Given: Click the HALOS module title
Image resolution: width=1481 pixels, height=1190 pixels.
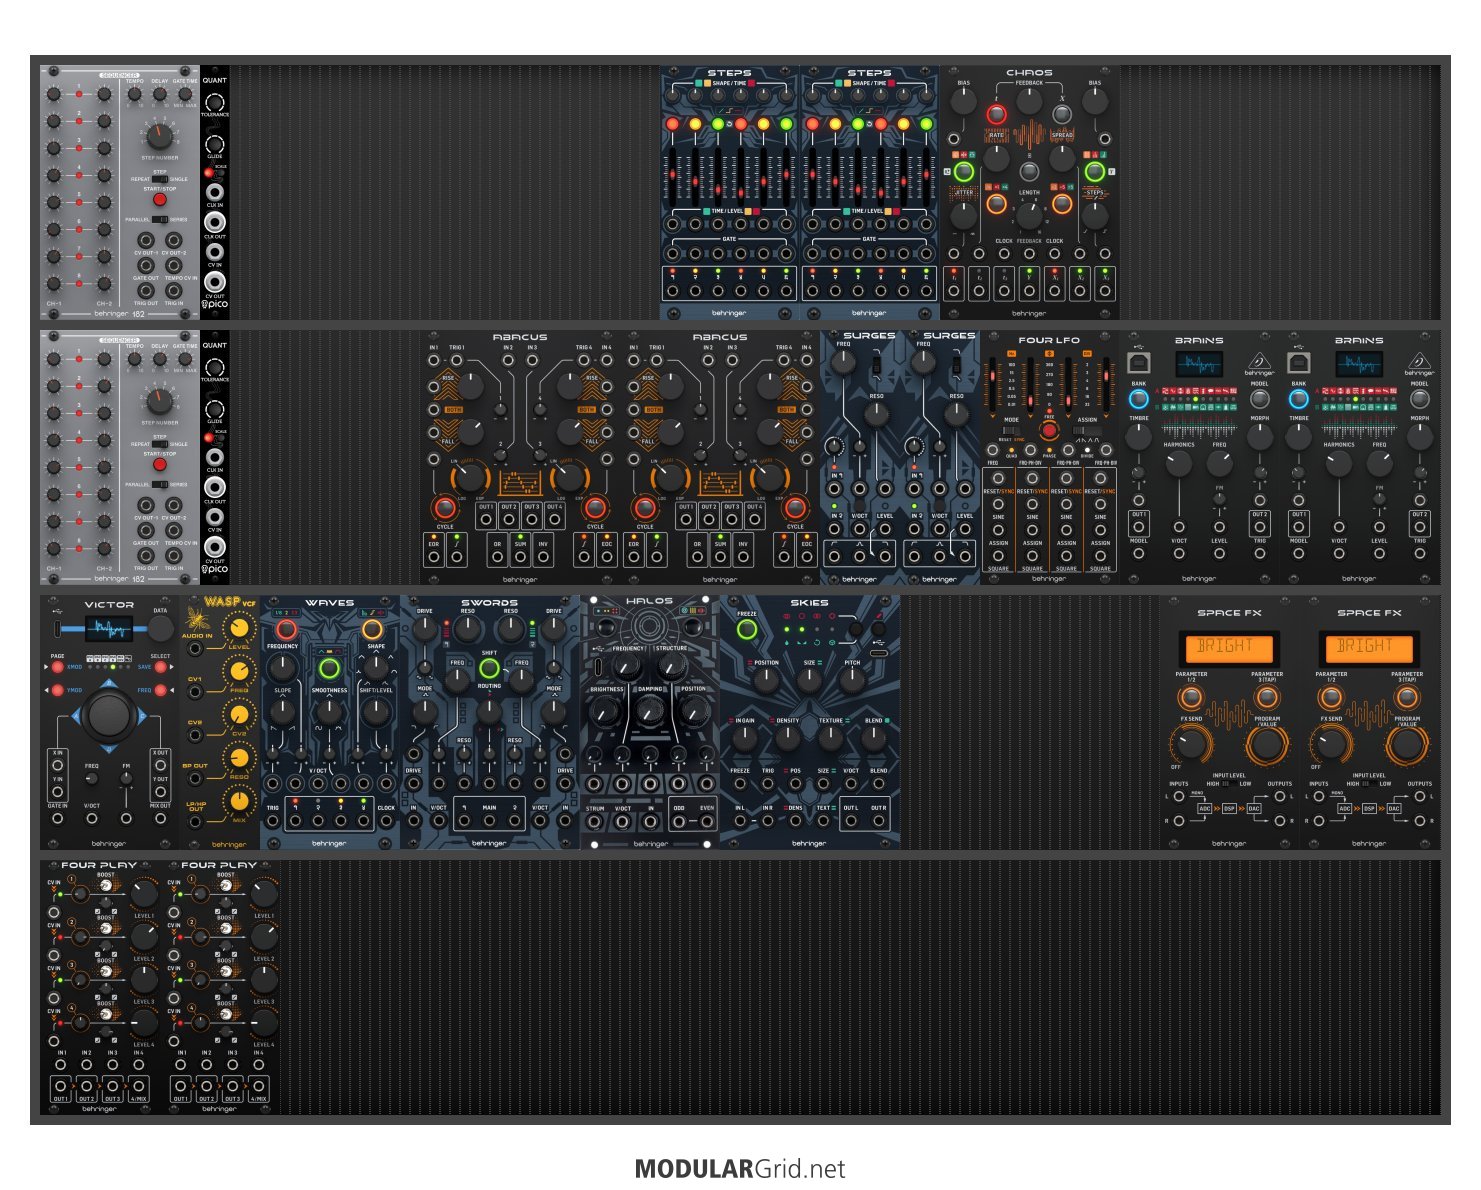Looking at the screenshot, I should [x=650, y=602].
